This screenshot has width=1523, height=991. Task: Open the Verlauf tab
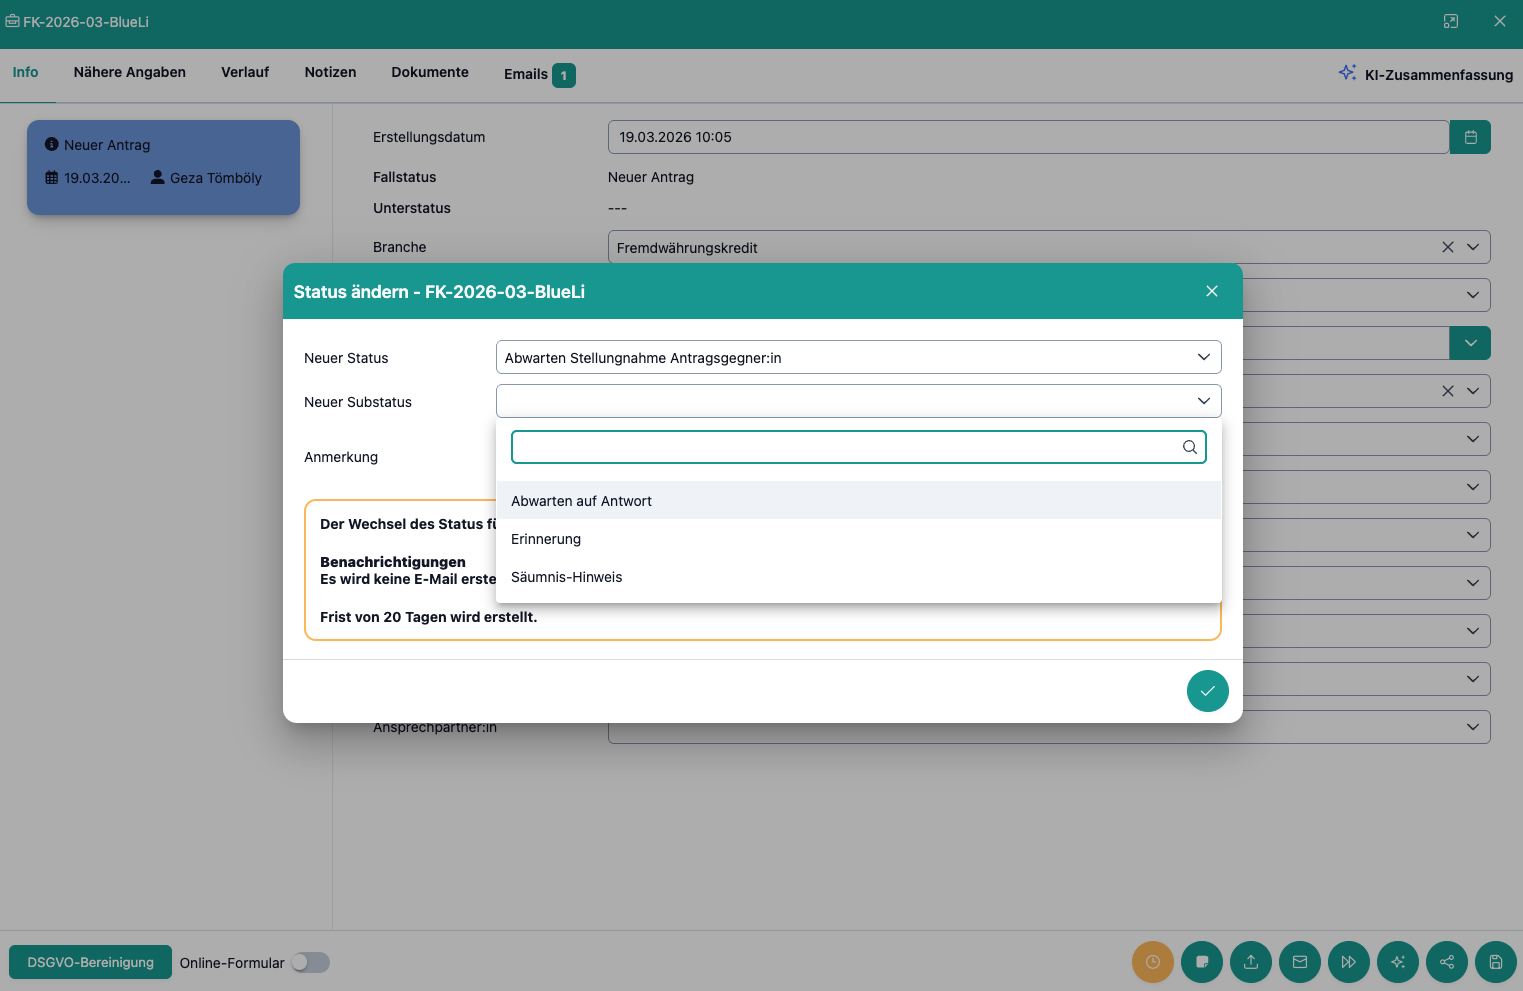coord(245,72)
